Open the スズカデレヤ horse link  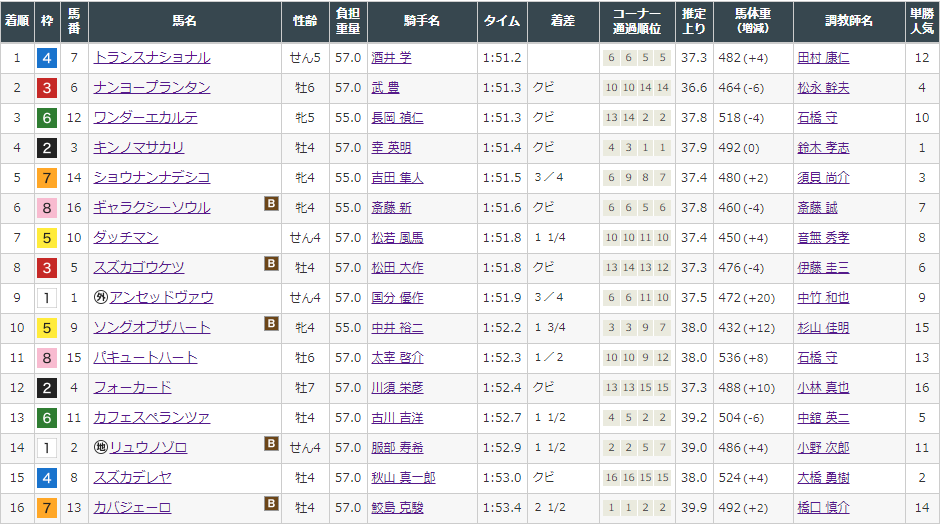coord(132,478)
